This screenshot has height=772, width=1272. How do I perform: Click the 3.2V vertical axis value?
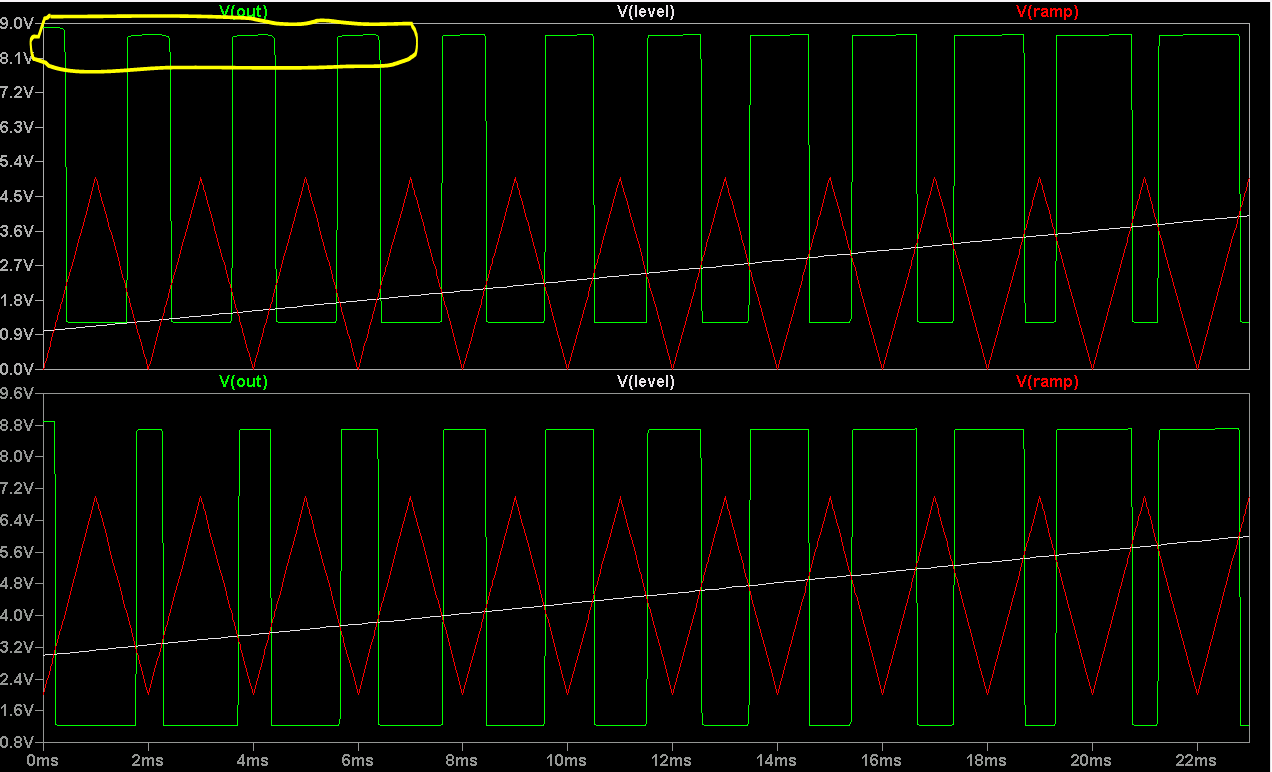pos(17,647)
